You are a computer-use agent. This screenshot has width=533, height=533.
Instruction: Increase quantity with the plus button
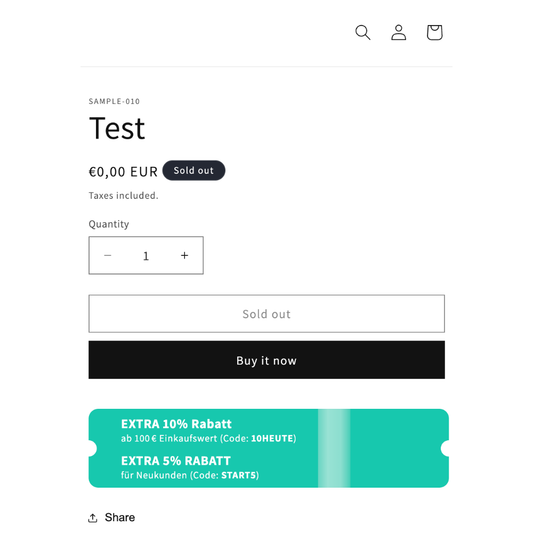pyautogui.click(x=184, y=255)
